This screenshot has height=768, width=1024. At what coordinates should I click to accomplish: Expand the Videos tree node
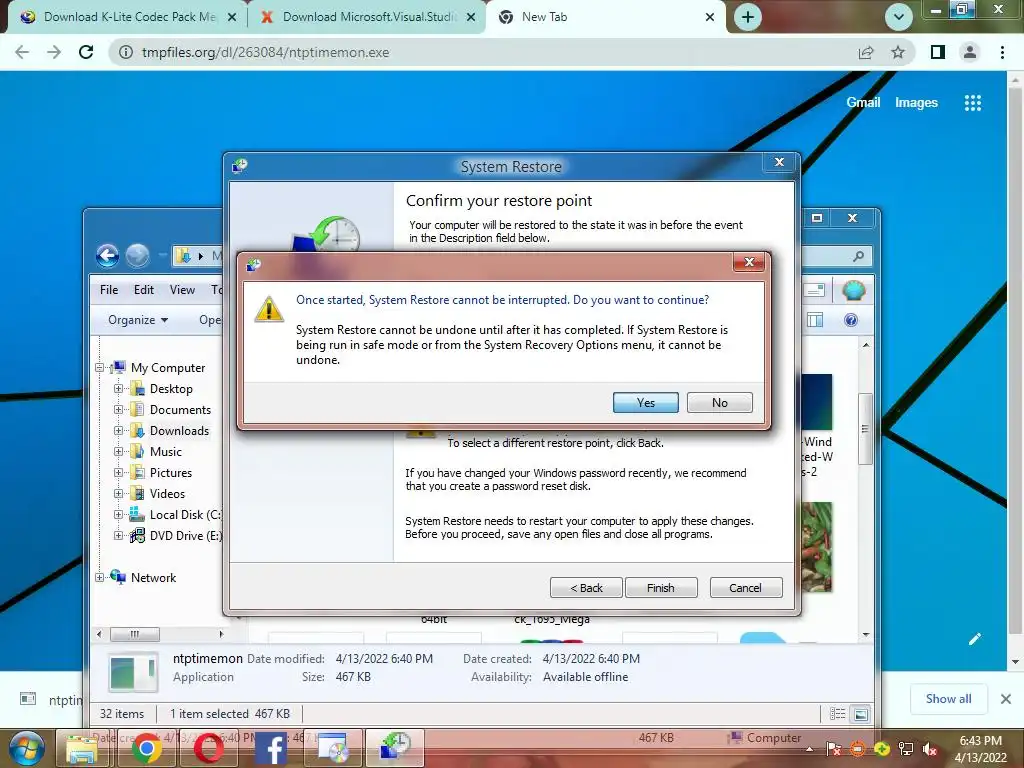(118, 494)
